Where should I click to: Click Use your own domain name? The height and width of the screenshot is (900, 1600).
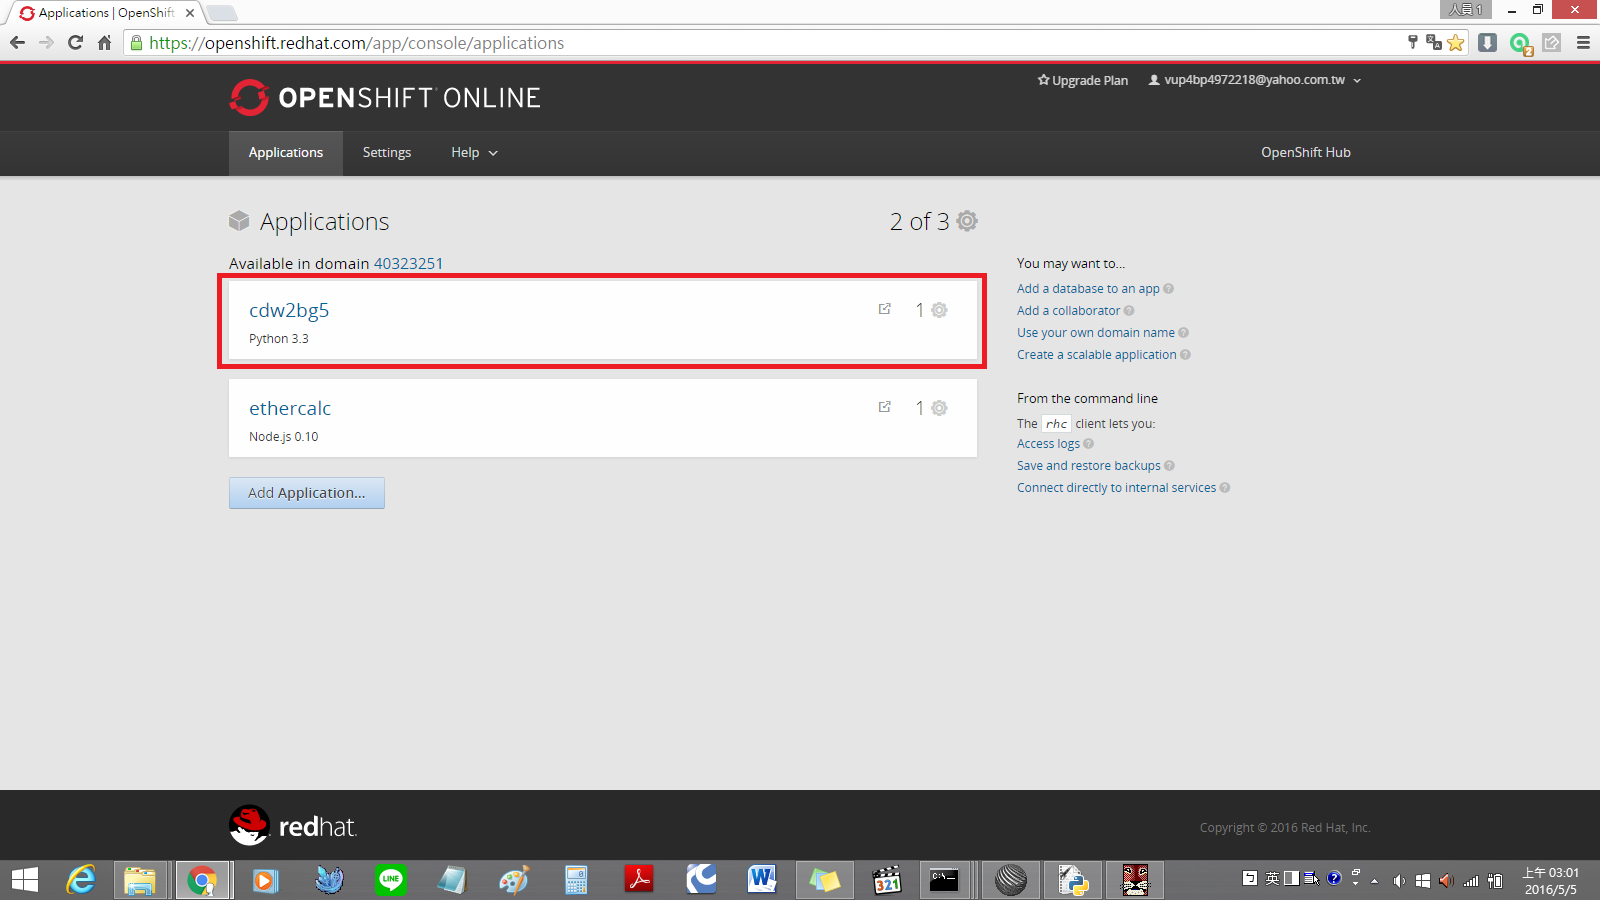[1096, 333]
